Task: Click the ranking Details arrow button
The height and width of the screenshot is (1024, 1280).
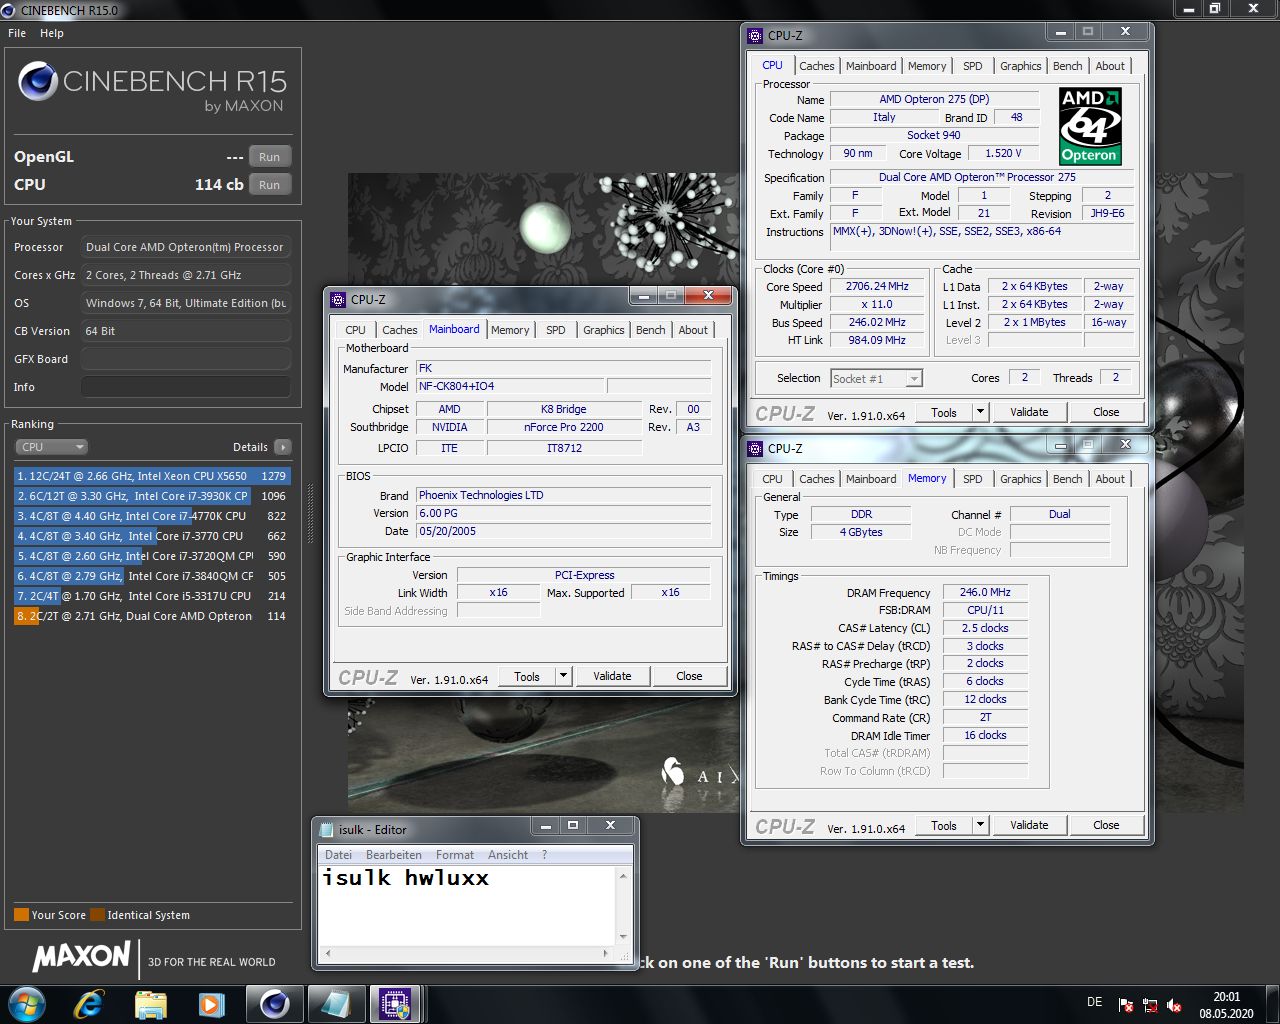Action: click(283, 447)
